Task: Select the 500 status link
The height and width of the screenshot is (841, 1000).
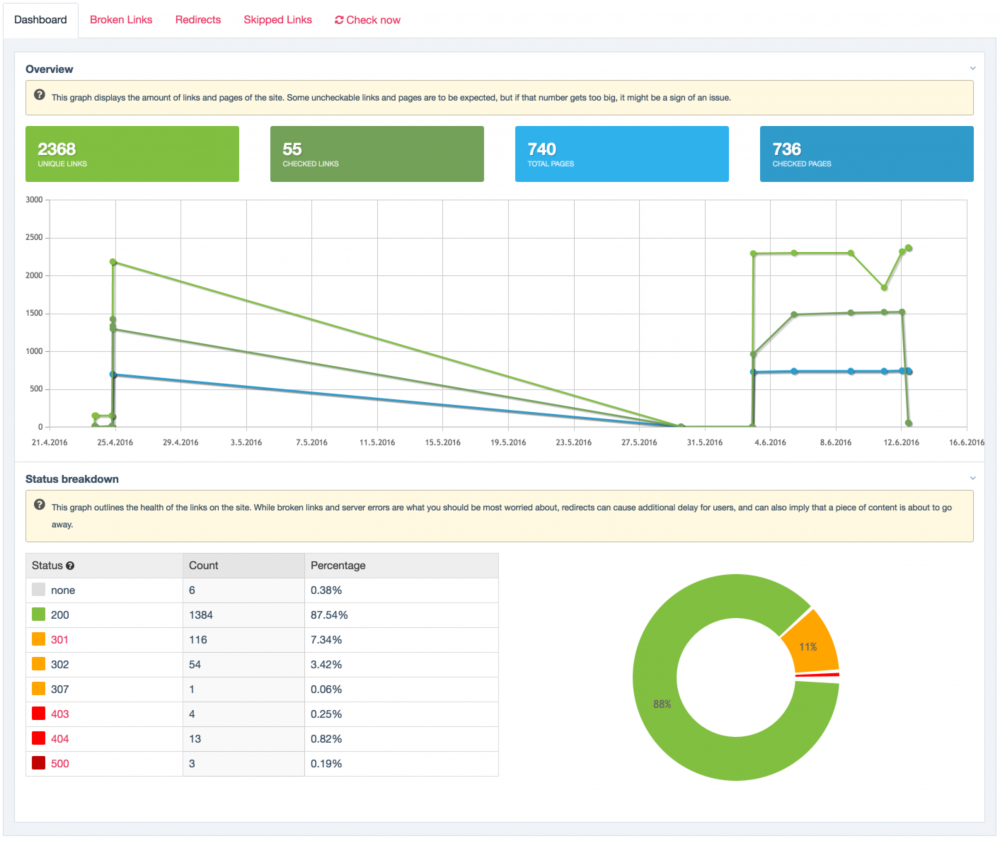Action: click(62, 763)
